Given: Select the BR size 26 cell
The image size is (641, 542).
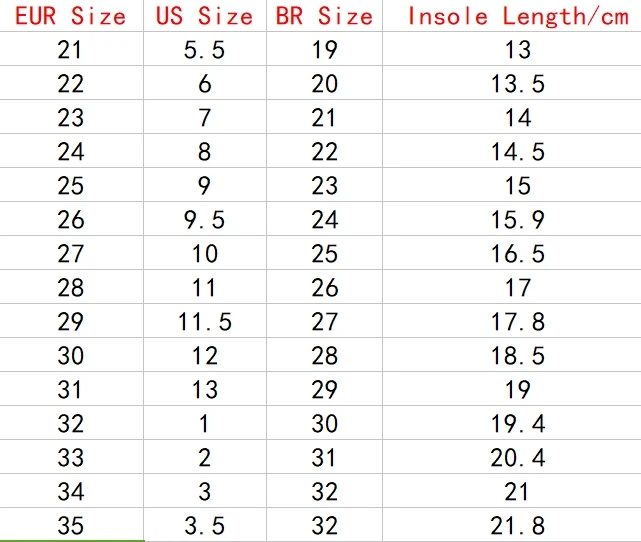Looking at the screenshot, I should [324, 287].
